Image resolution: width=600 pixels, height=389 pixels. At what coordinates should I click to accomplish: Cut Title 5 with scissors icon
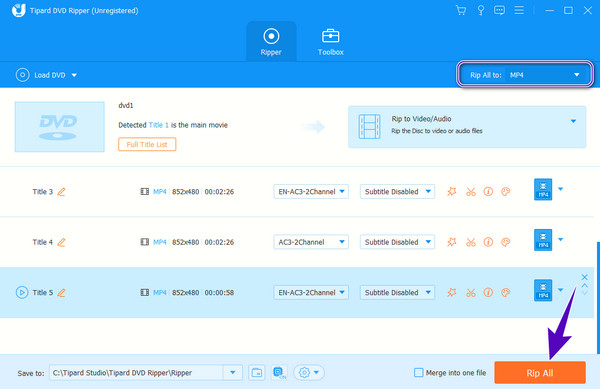point(471,293)
